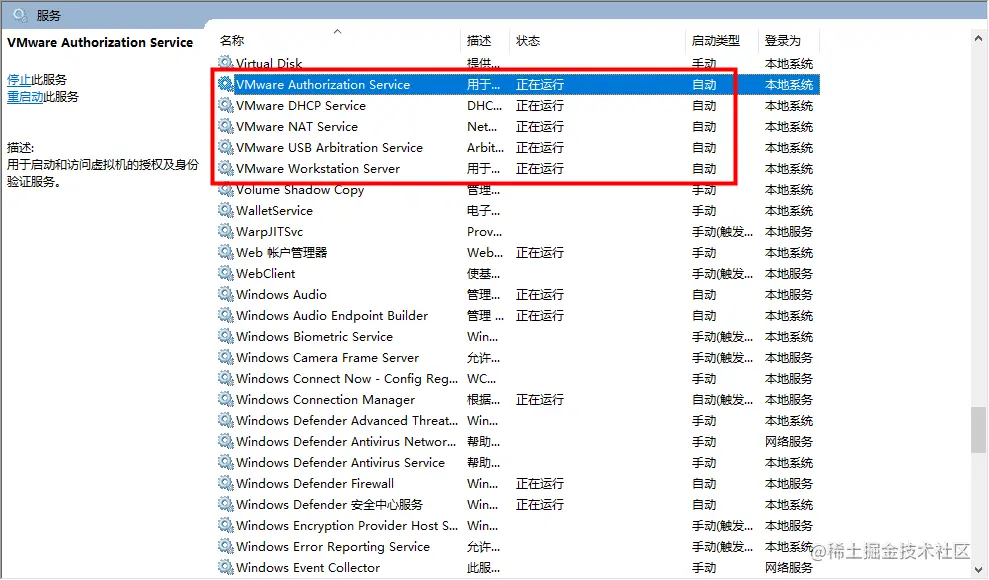
Task: Select Windows Audio name
Action: (x=281, y=294)
